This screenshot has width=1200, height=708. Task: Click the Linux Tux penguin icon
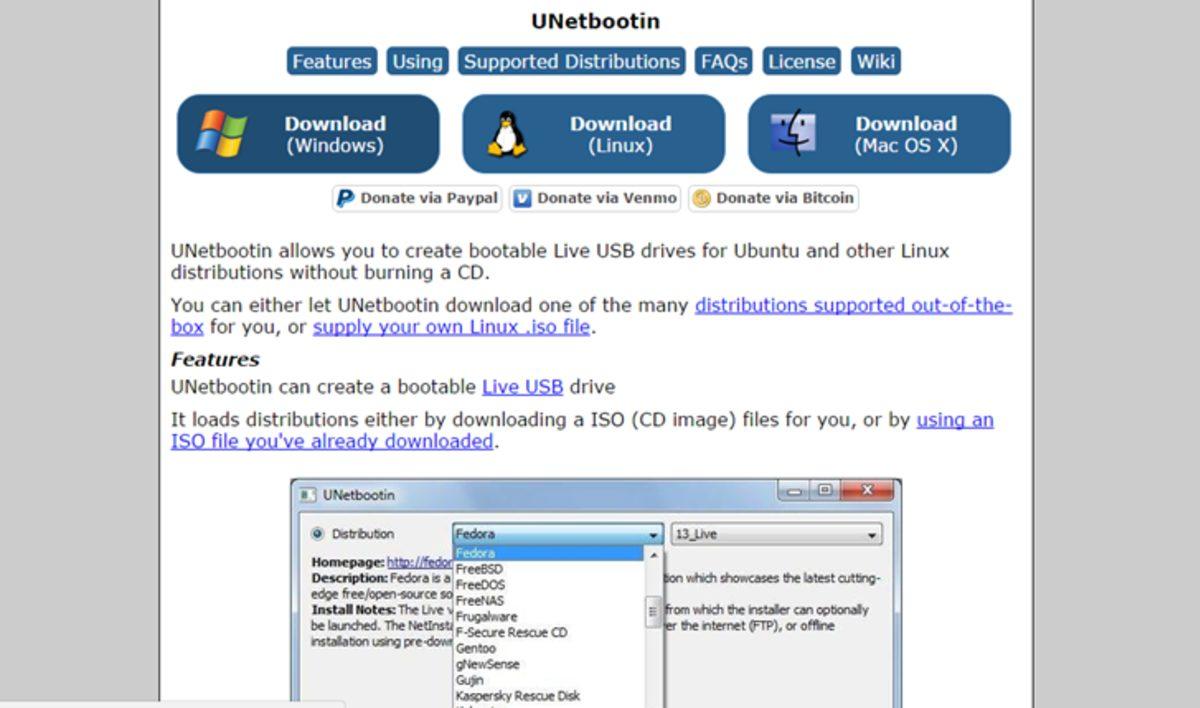[x=507, y=134]
